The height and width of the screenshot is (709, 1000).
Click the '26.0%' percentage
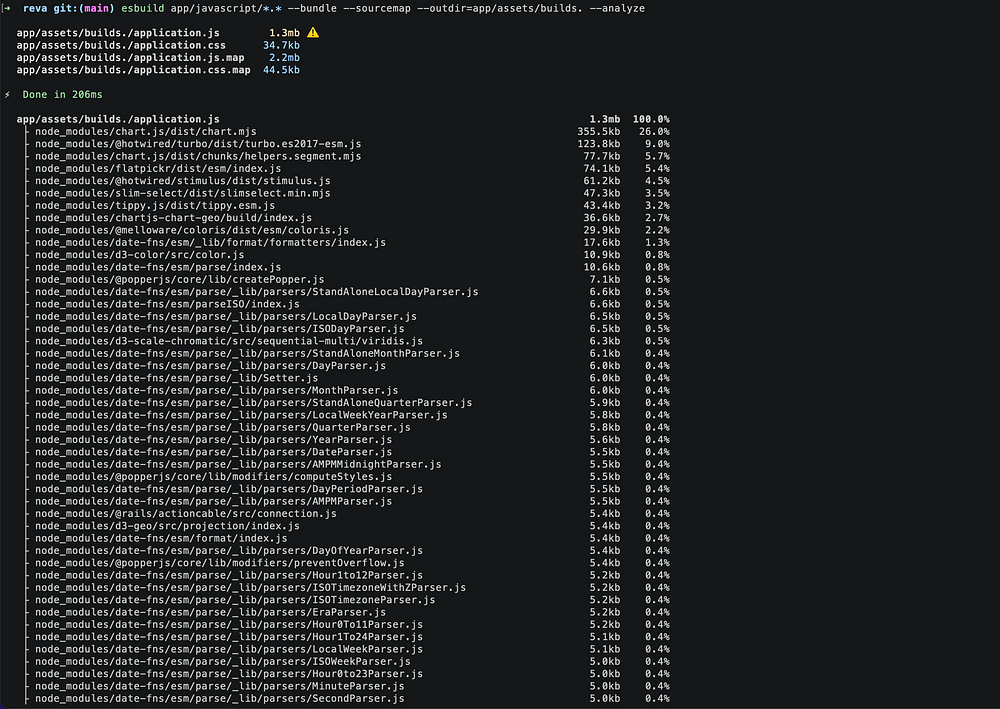click(x=654, y=131)
